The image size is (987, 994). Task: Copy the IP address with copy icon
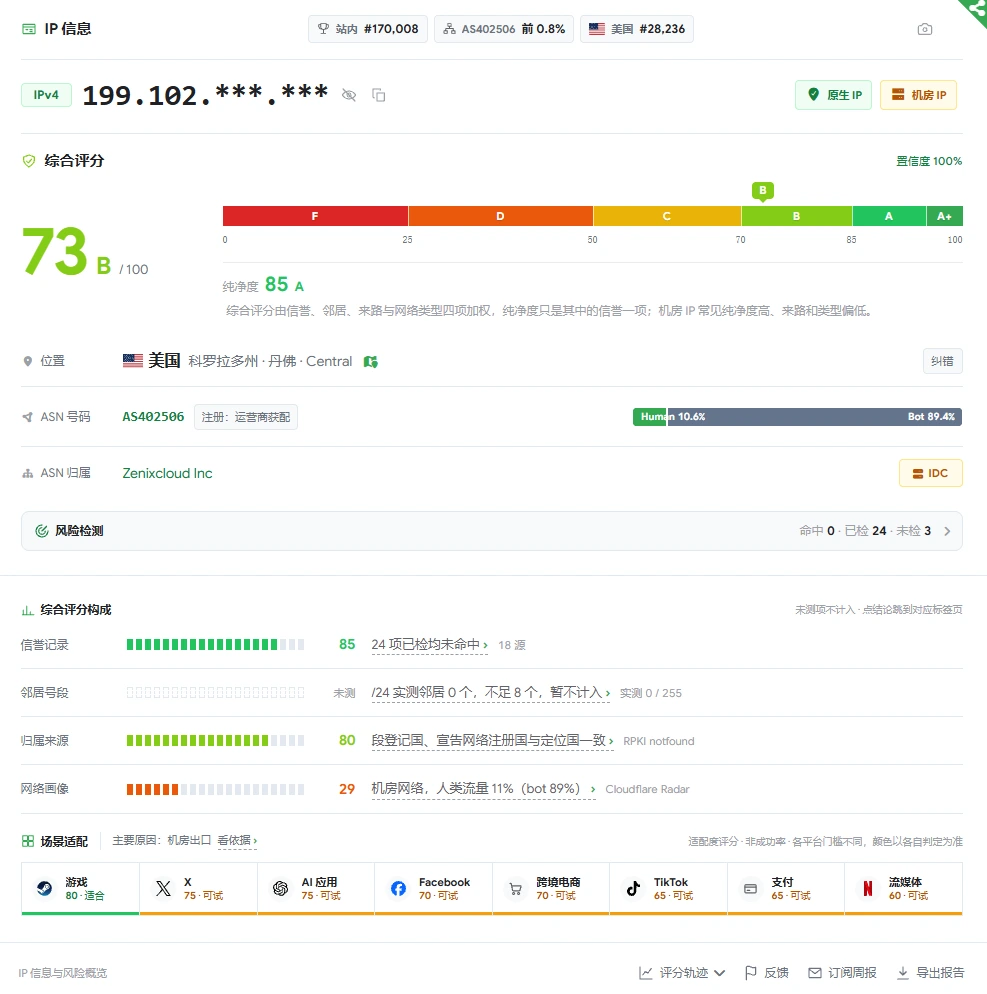click(x=378, y=95)
